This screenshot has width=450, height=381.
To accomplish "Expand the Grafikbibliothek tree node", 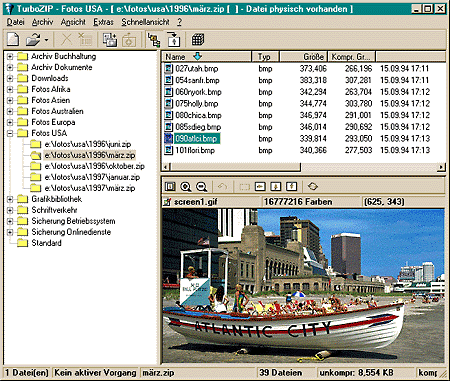I will [x=10, y=199].
